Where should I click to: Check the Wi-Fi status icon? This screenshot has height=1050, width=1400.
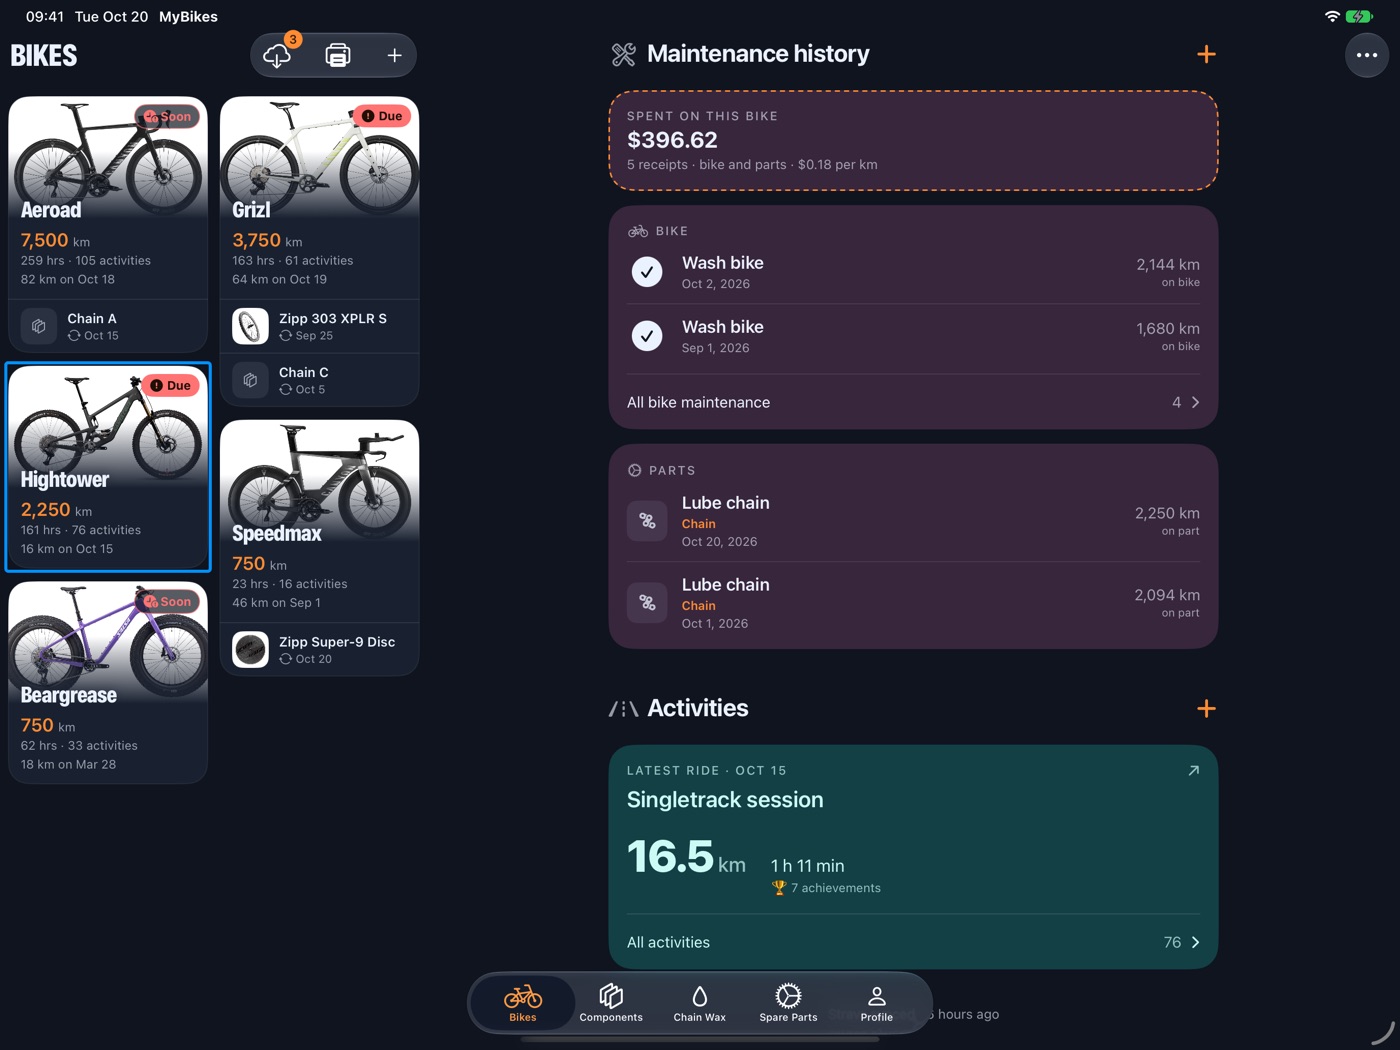[x=1332, y=17]
